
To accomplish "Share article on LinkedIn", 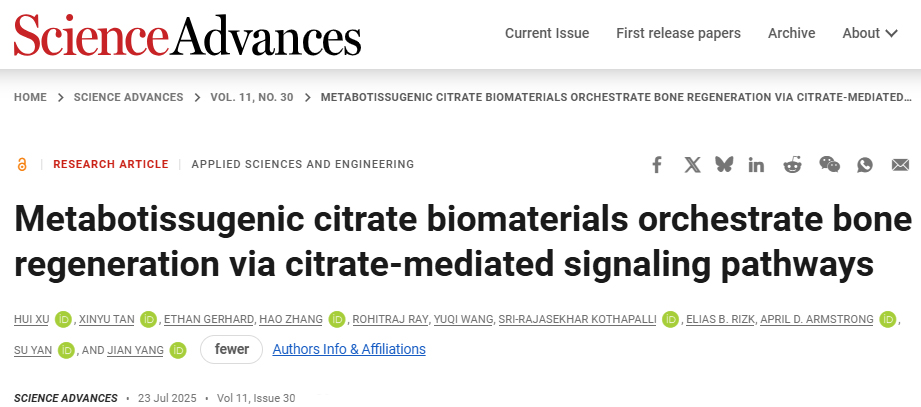I will pos(756,165).
